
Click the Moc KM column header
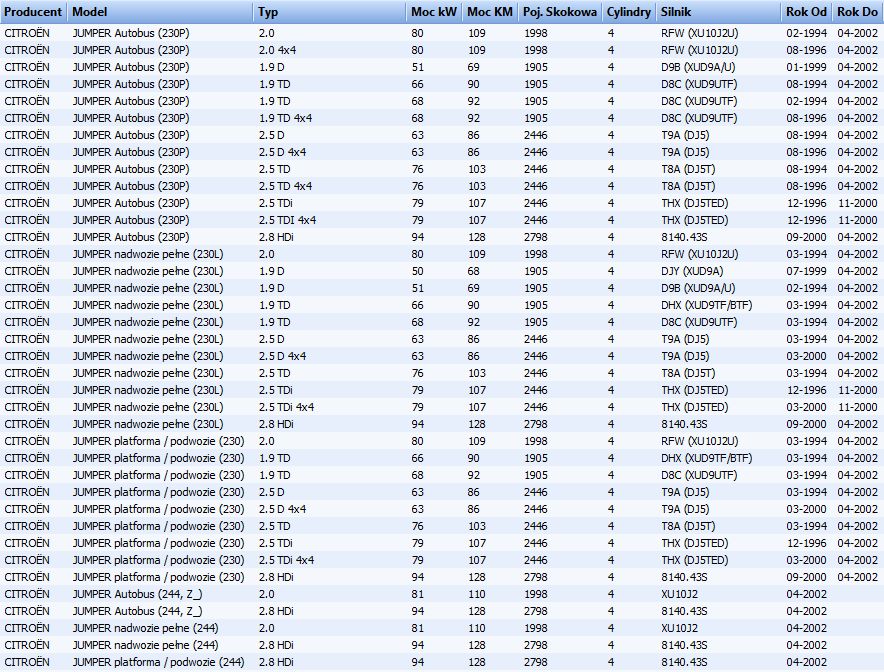click(x=490, y=12)
